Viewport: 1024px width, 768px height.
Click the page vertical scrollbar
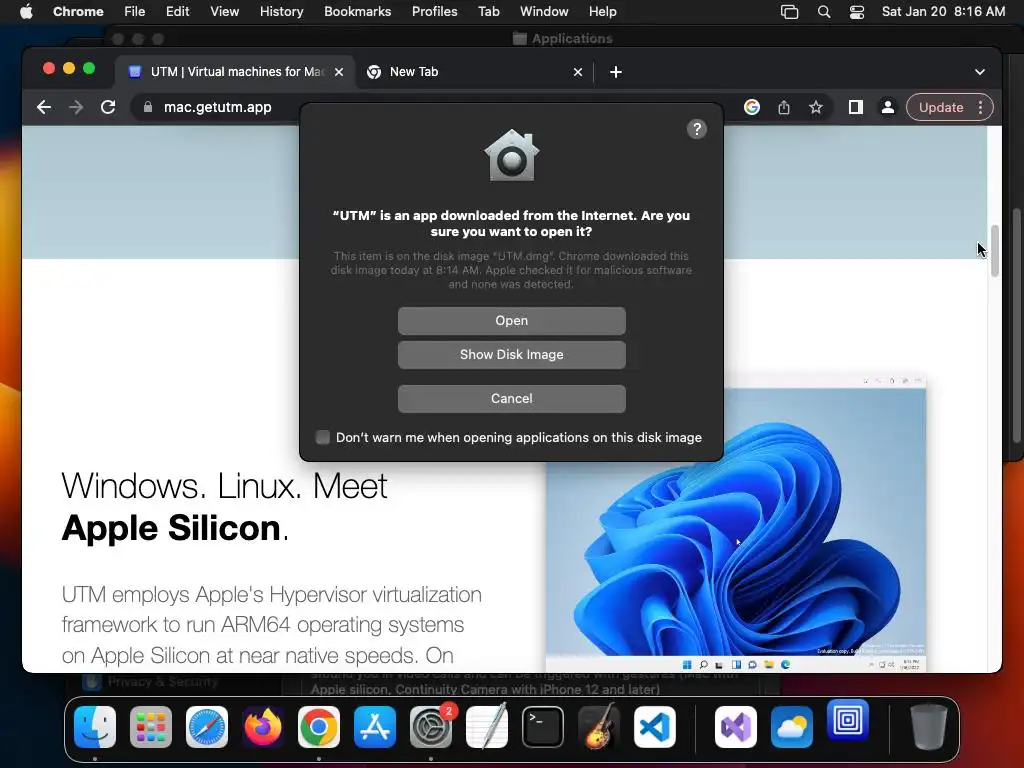tap(995, 251)
